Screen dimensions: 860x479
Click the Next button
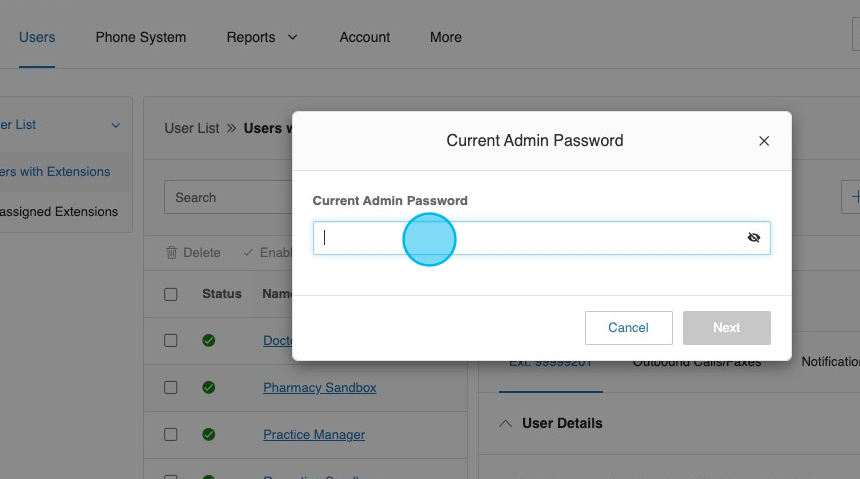[726, 328]
